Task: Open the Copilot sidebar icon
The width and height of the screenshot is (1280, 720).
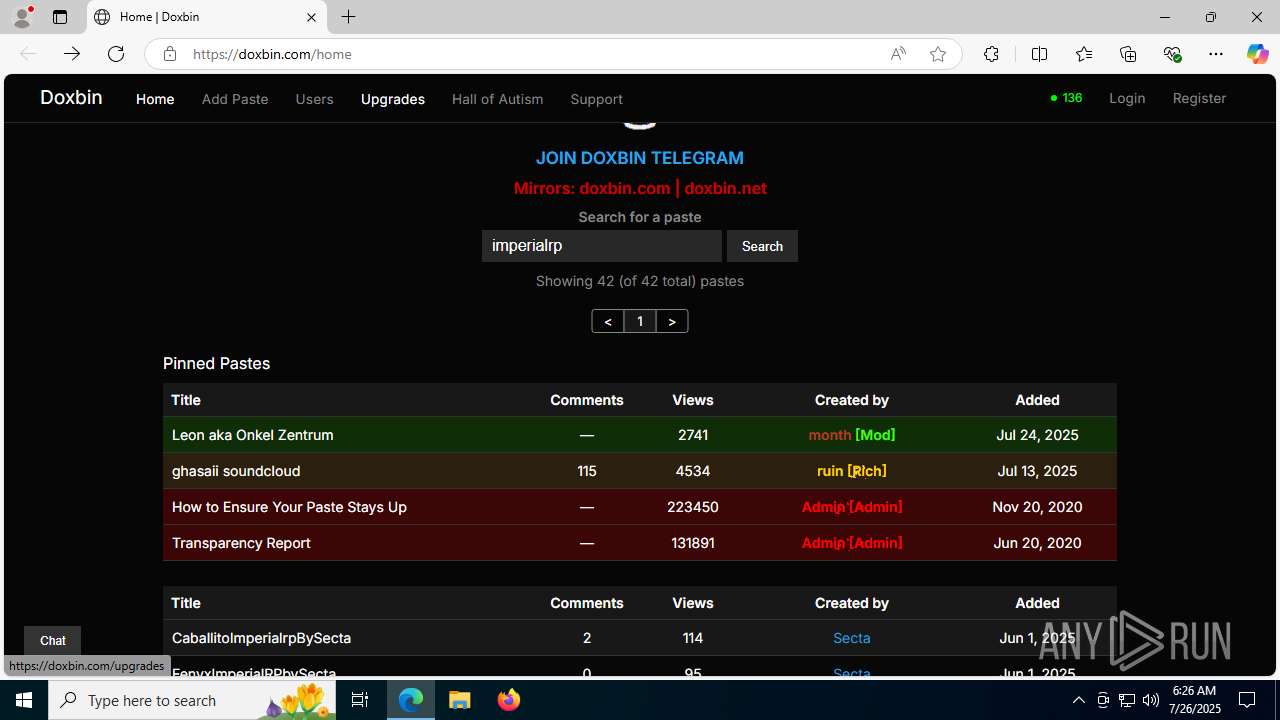Action: pos(1257,54)
